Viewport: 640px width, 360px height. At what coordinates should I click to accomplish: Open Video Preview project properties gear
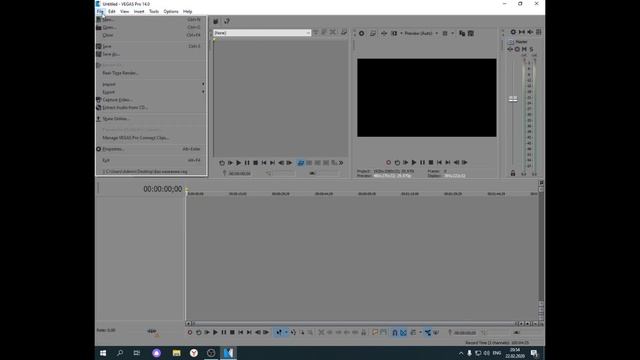pos(362,33)
